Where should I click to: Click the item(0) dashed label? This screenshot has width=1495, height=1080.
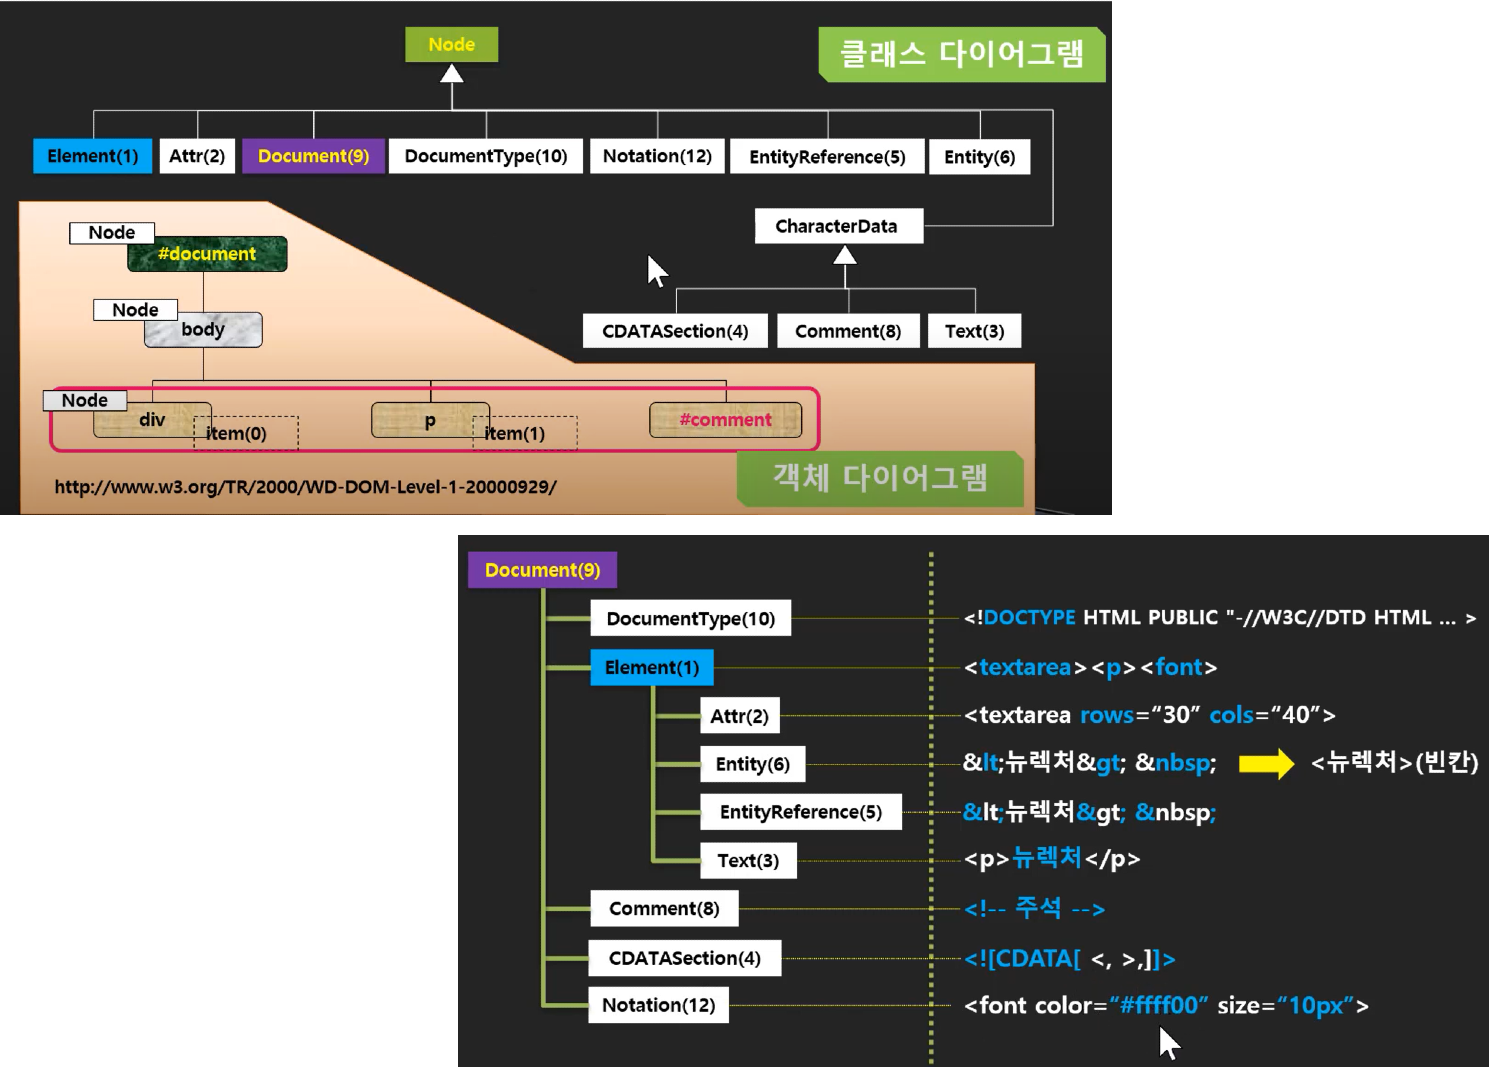[246, 433]
